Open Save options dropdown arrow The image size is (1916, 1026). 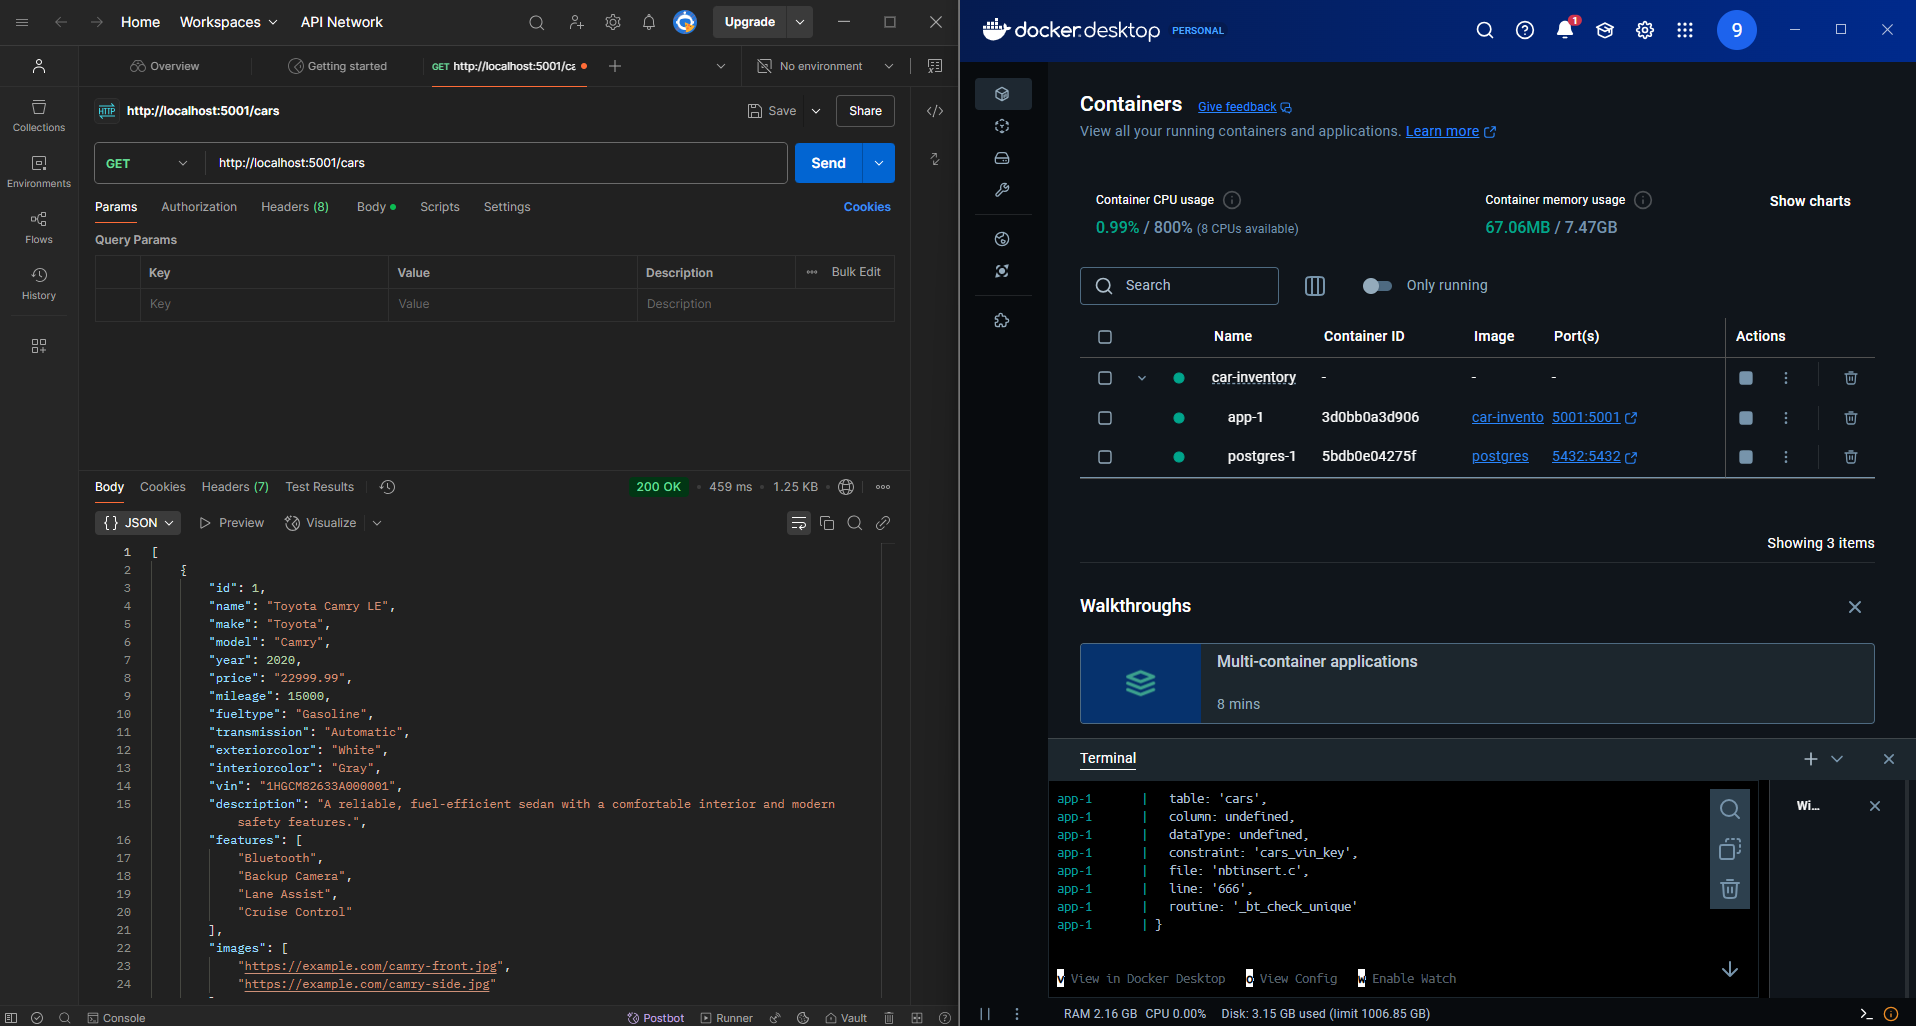(x=816, y=111)
